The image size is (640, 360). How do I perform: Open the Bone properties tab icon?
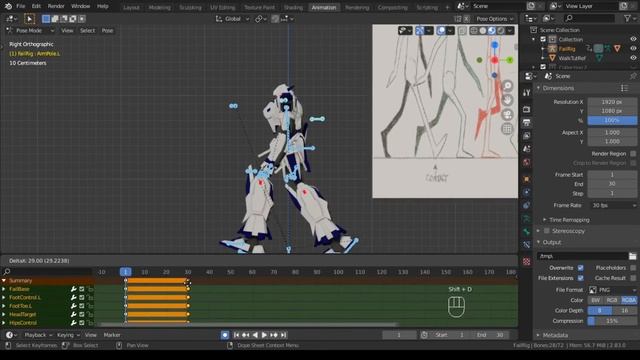(527, 231)
